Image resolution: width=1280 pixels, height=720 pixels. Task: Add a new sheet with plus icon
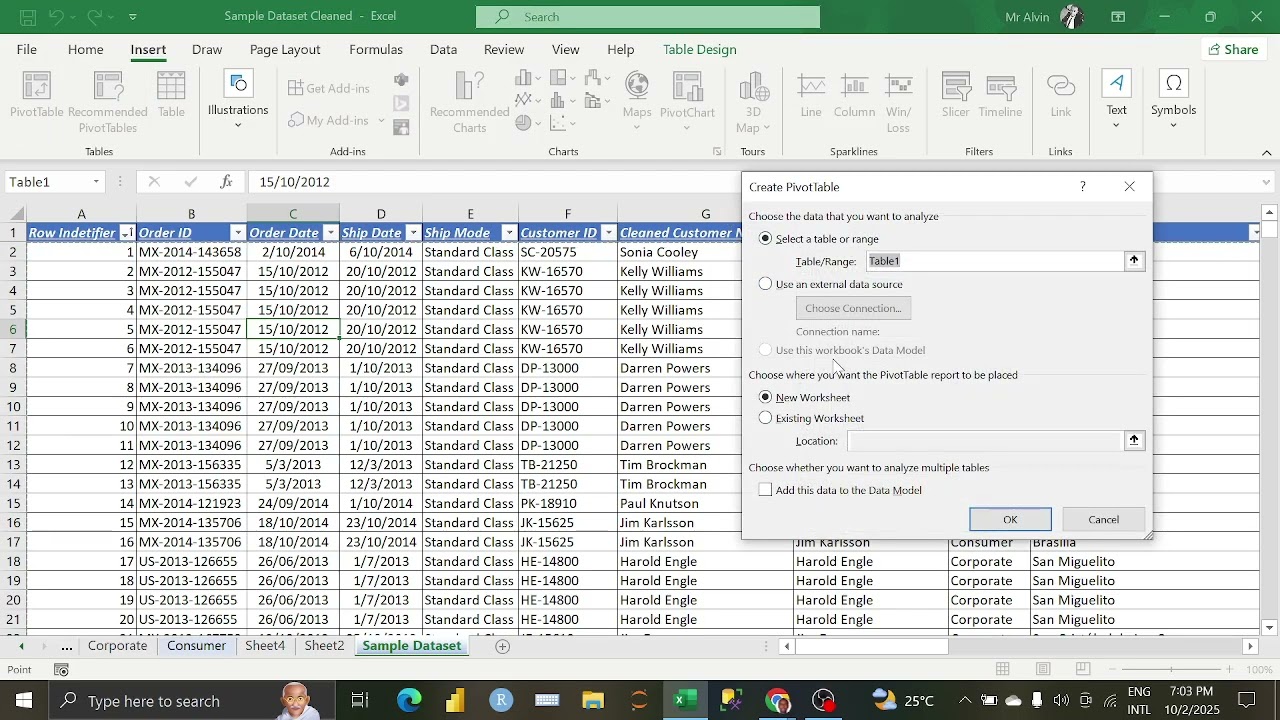tap(503, 646)
